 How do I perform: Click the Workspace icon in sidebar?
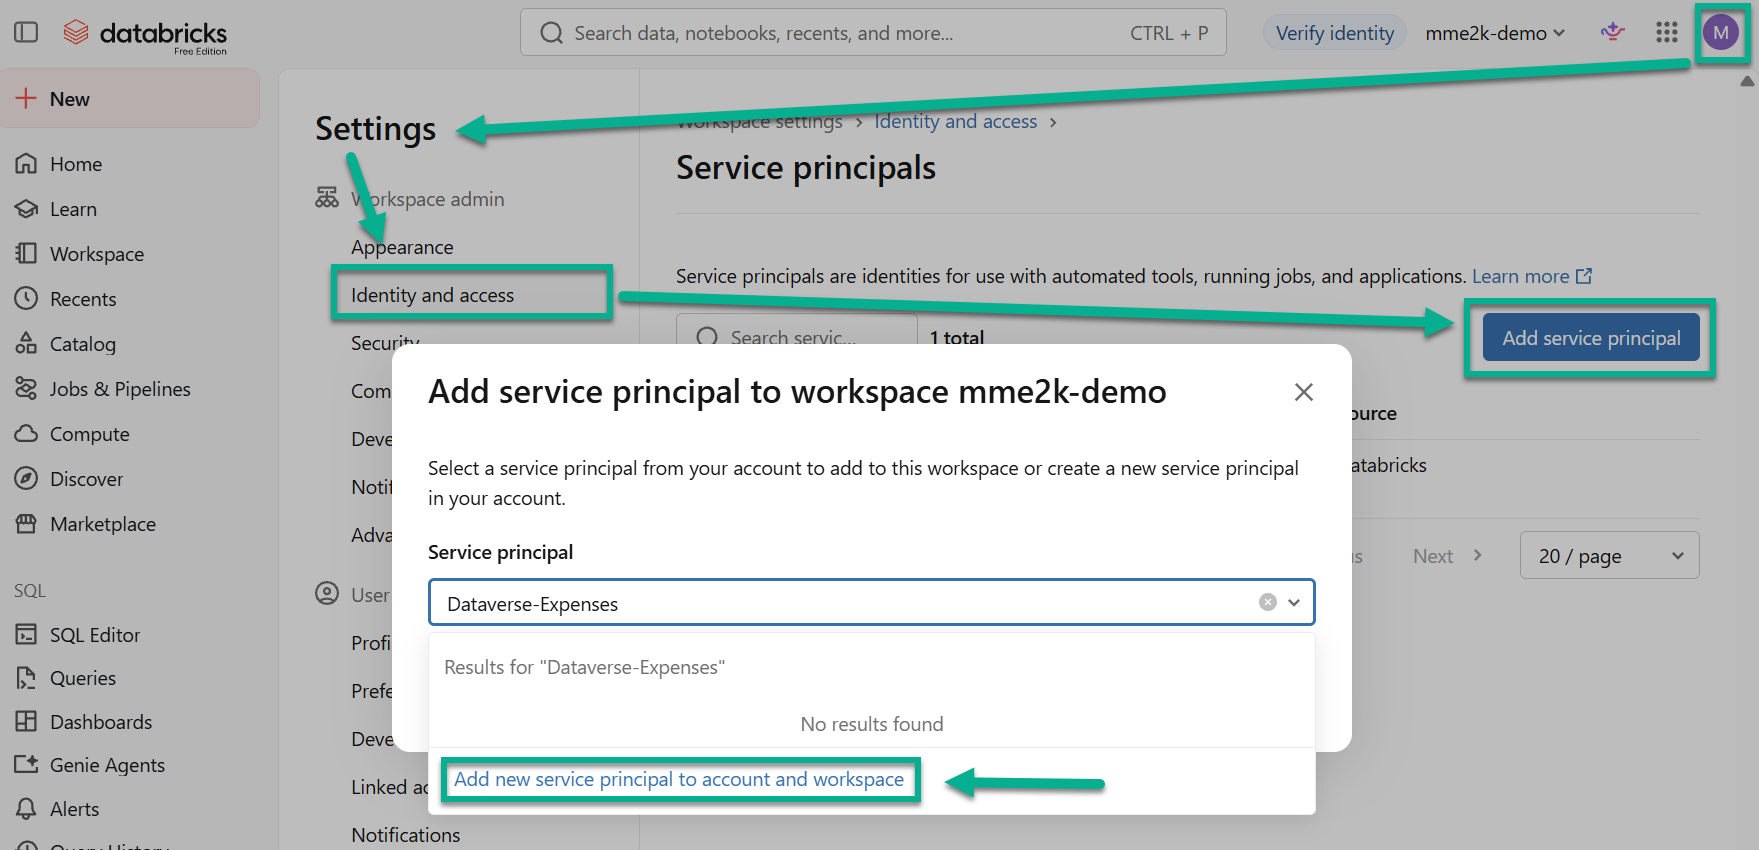coord(26,254)
